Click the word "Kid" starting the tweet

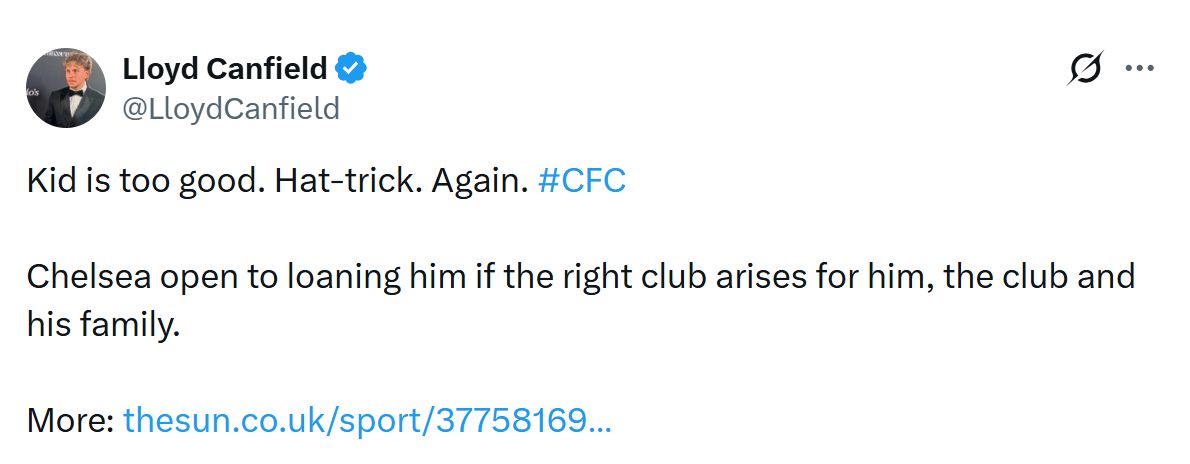coord(46,183)
